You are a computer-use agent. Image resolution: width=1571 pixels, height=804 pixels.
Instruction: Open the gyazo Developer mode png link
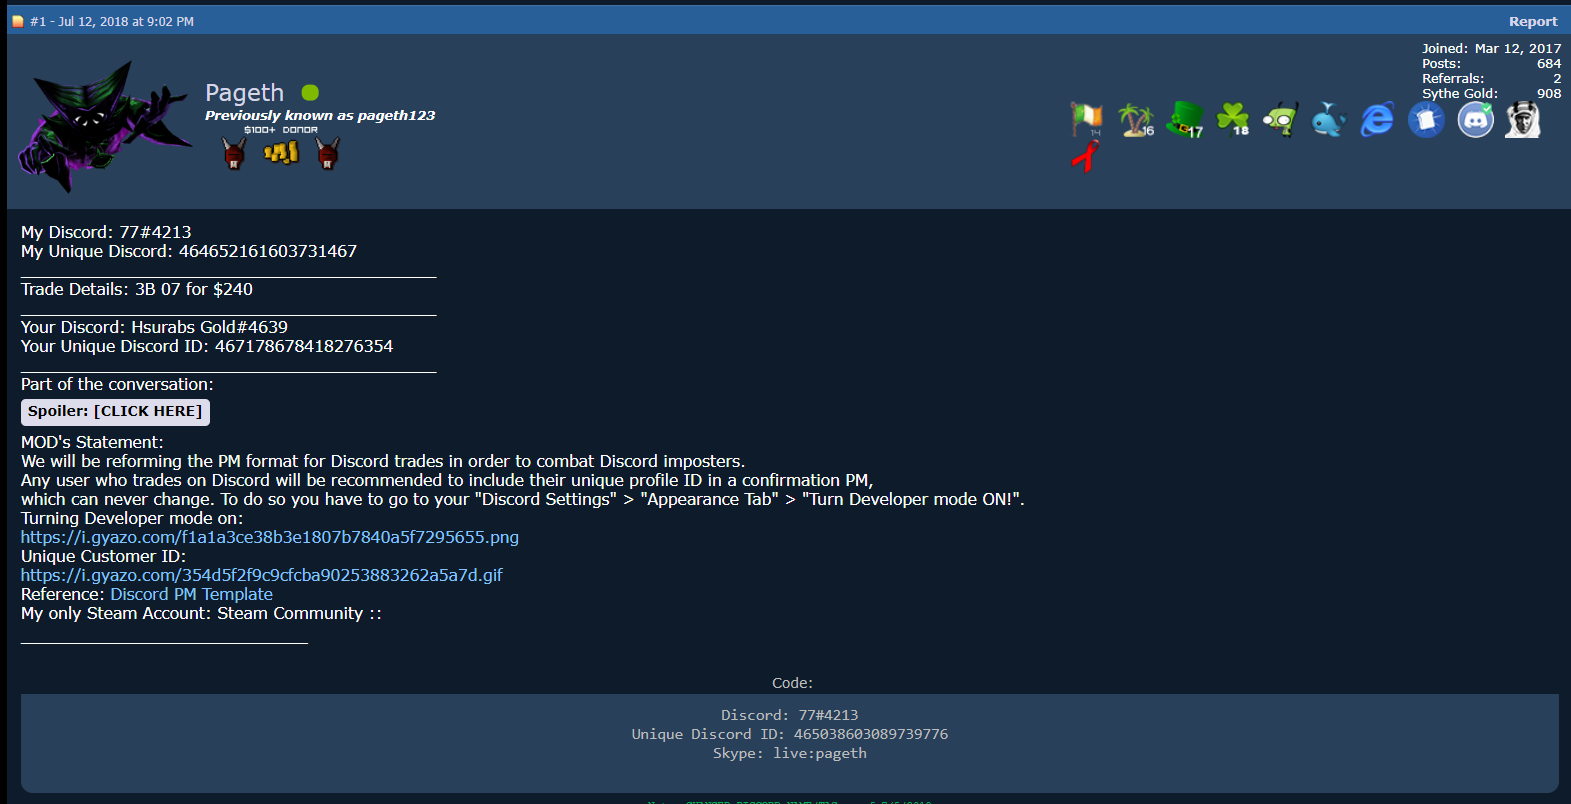pos(270,537)
